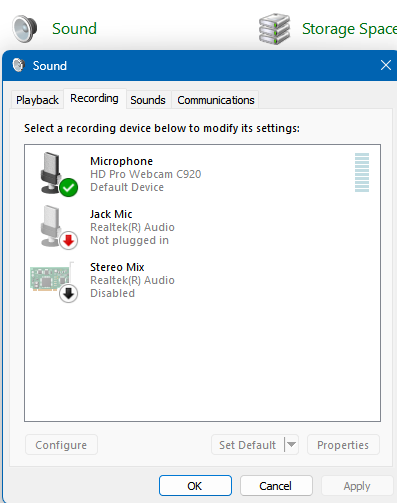Open device Properties button
Viewport: 397px width, 503px height.
343,445
